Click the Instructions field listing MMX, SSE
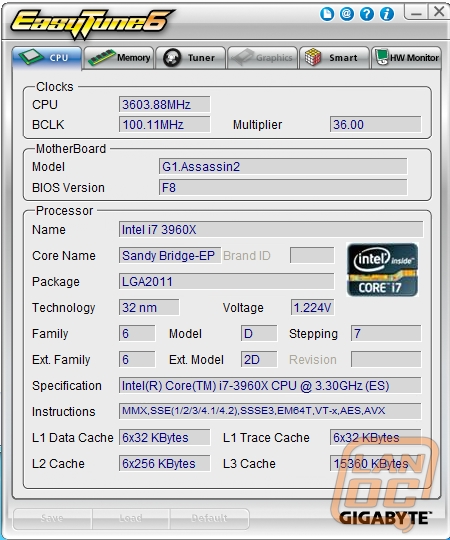The height and width of the screenshot is (540, 450). click(x=270, y=411)
